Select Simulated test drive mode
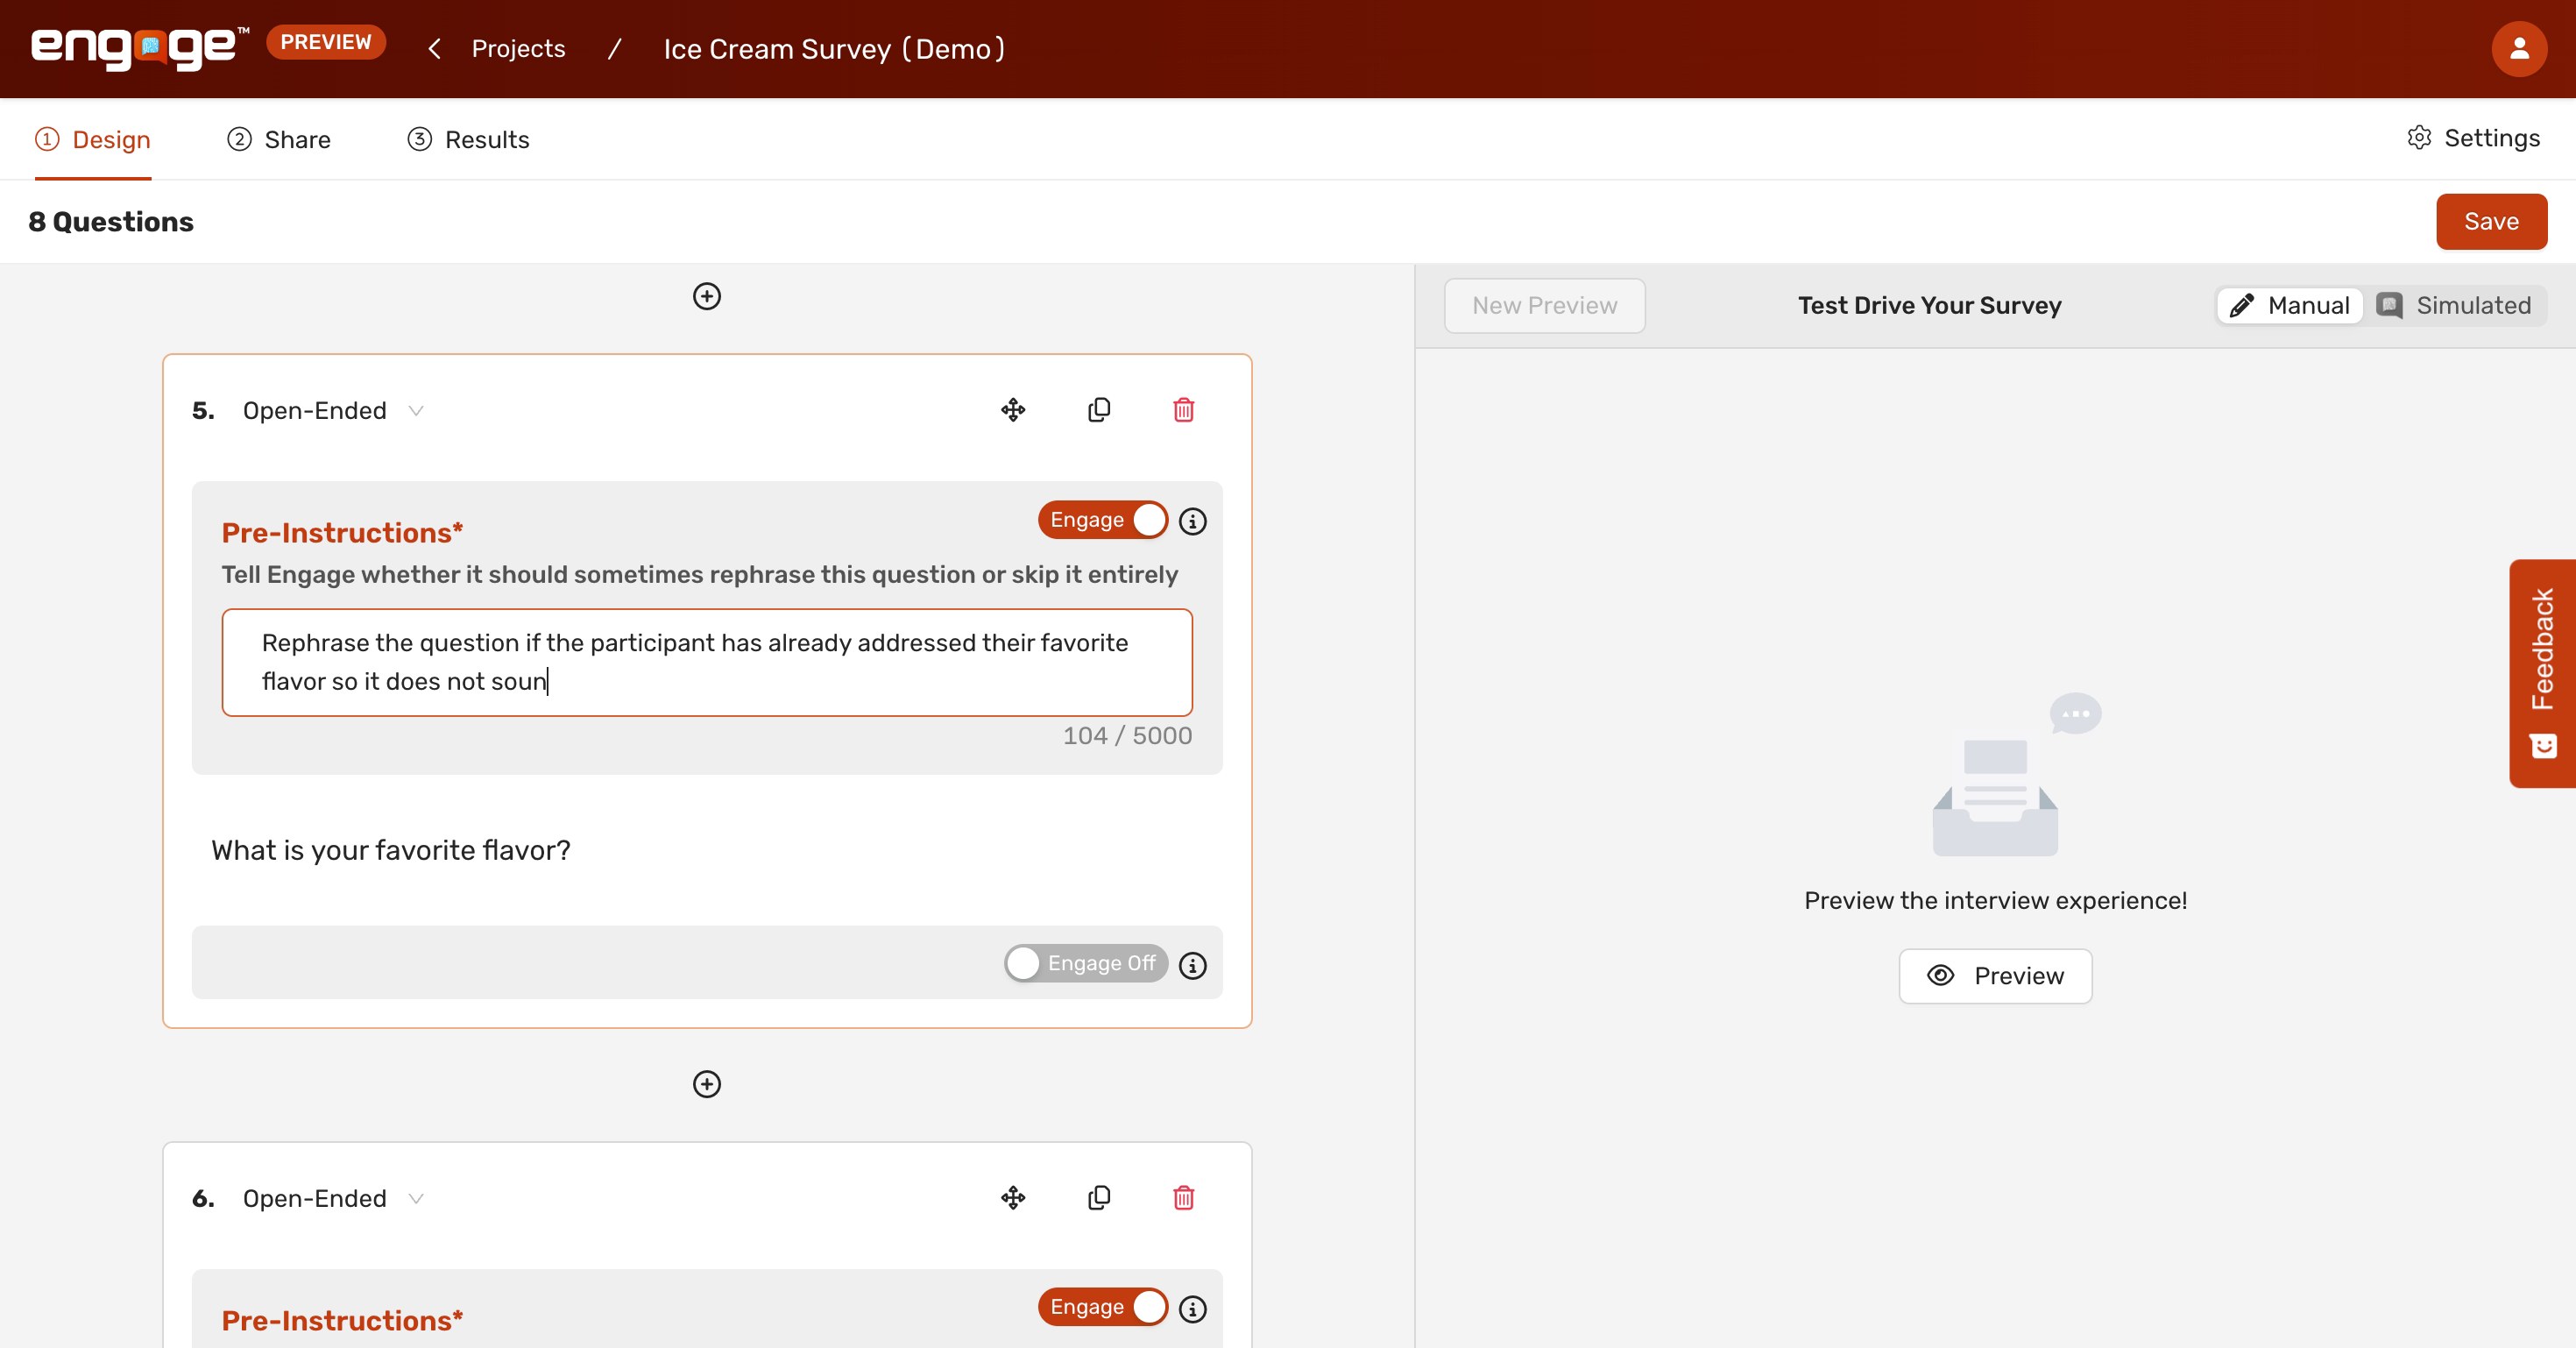Viewport: 2576px width, 1348px height. click(2454, 305)
